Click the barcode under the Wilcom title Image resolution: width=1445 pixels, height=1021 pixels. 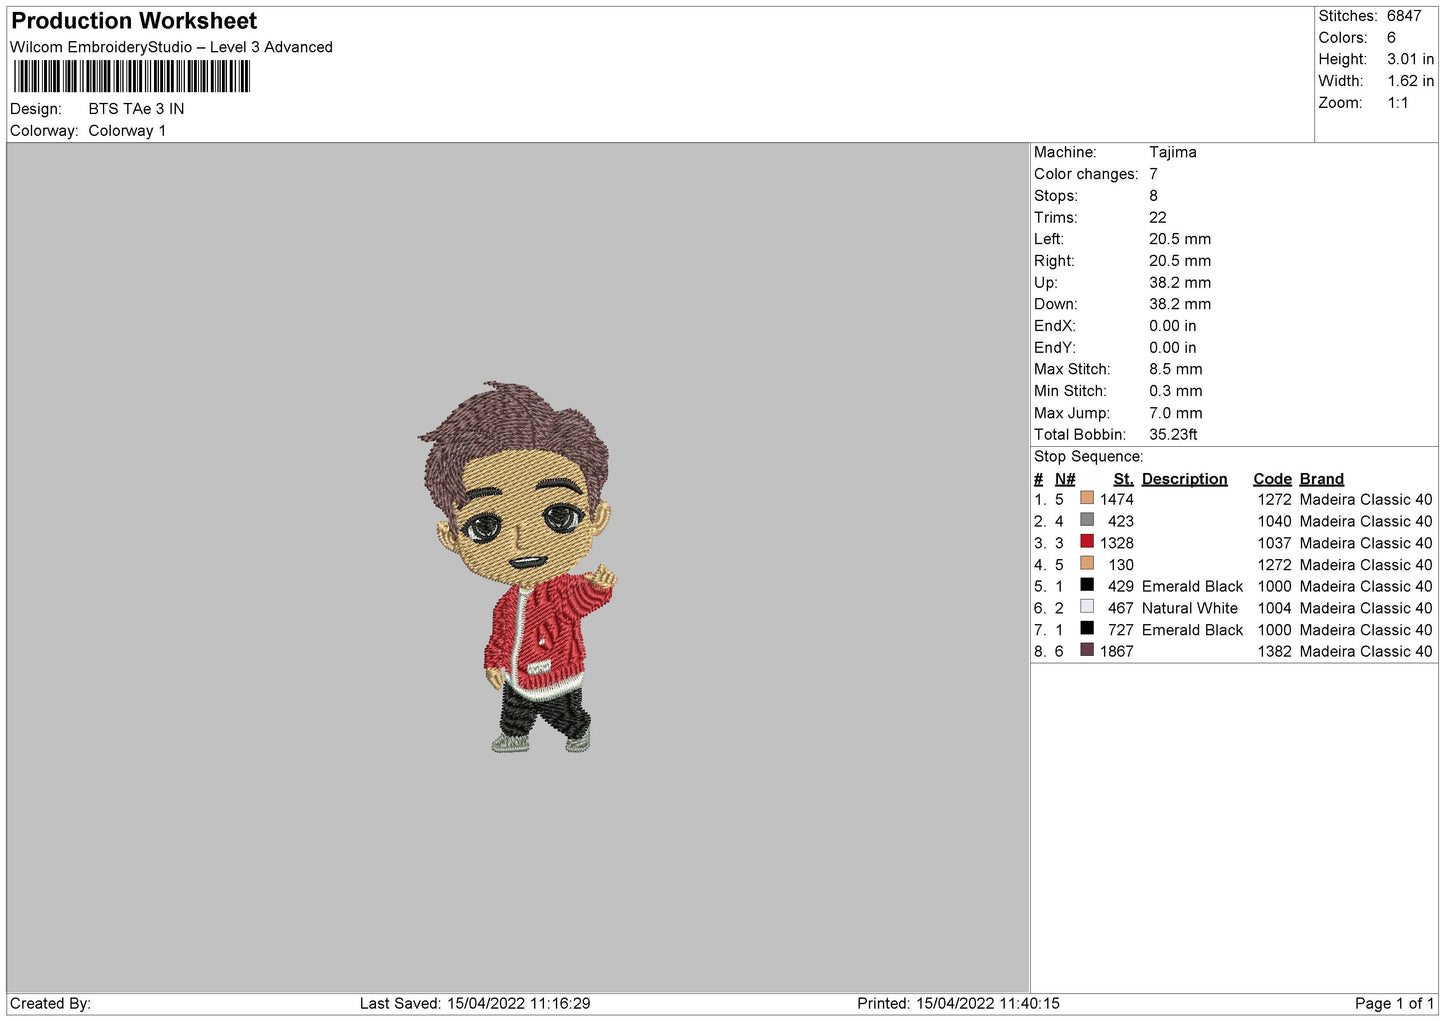click(x=131, y=77)
